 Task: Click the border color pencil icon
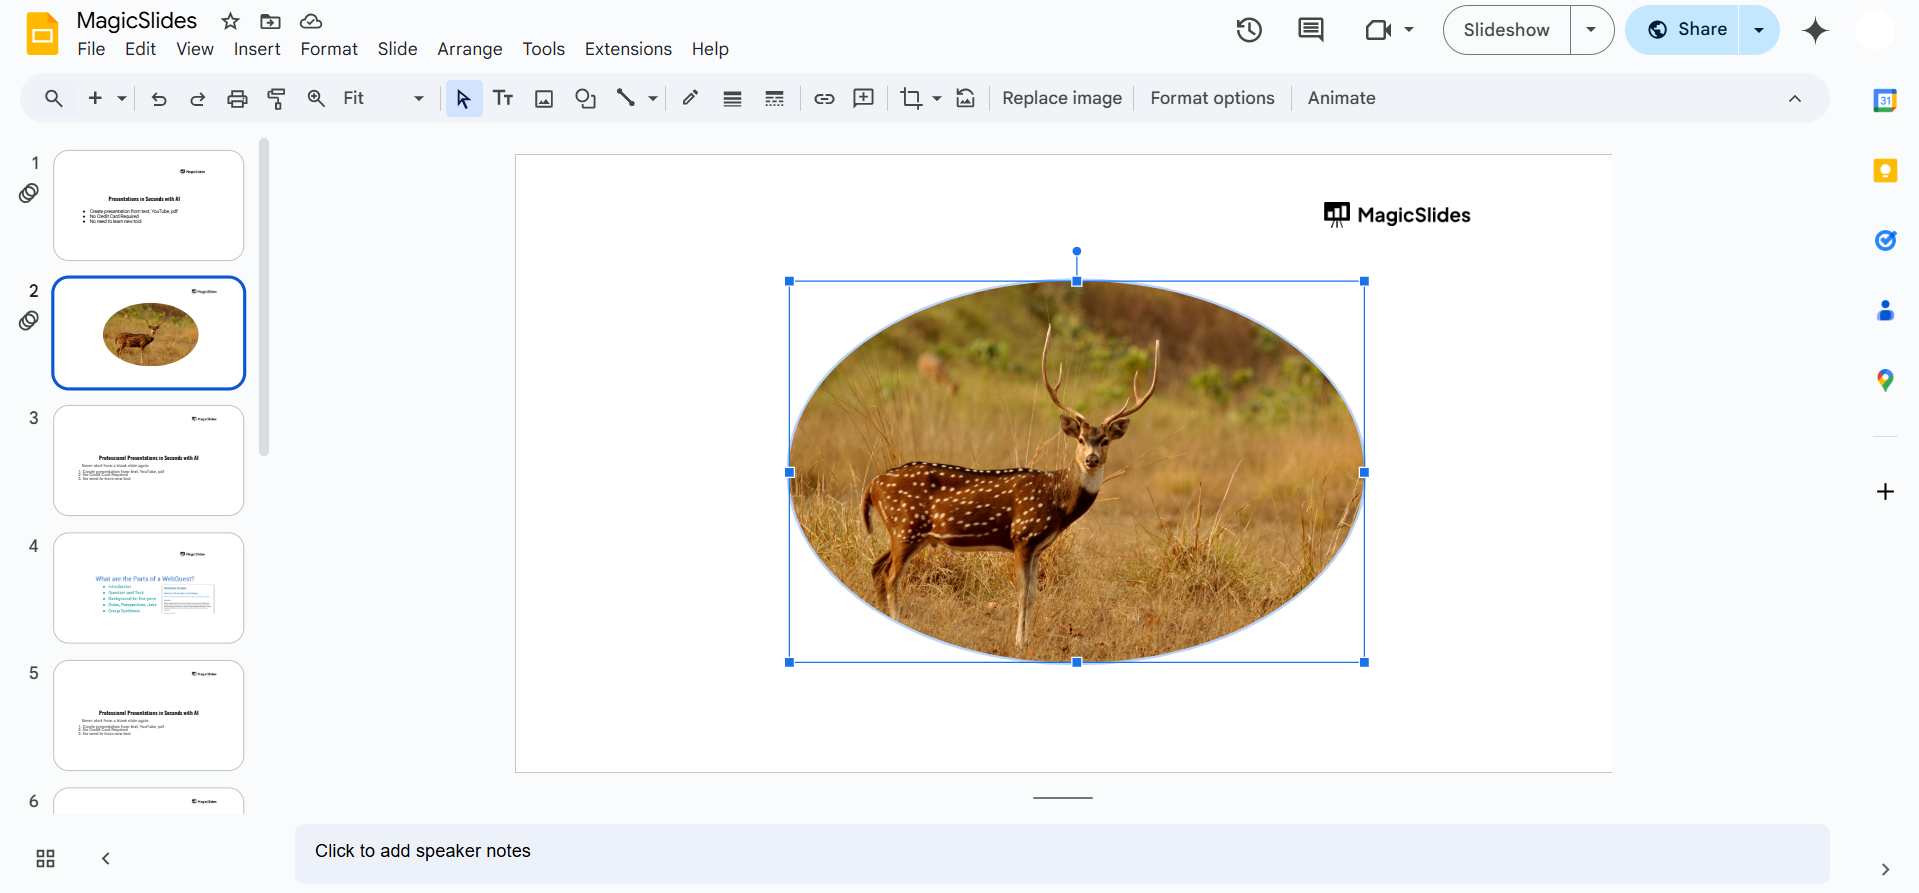[x=690, y=98]
